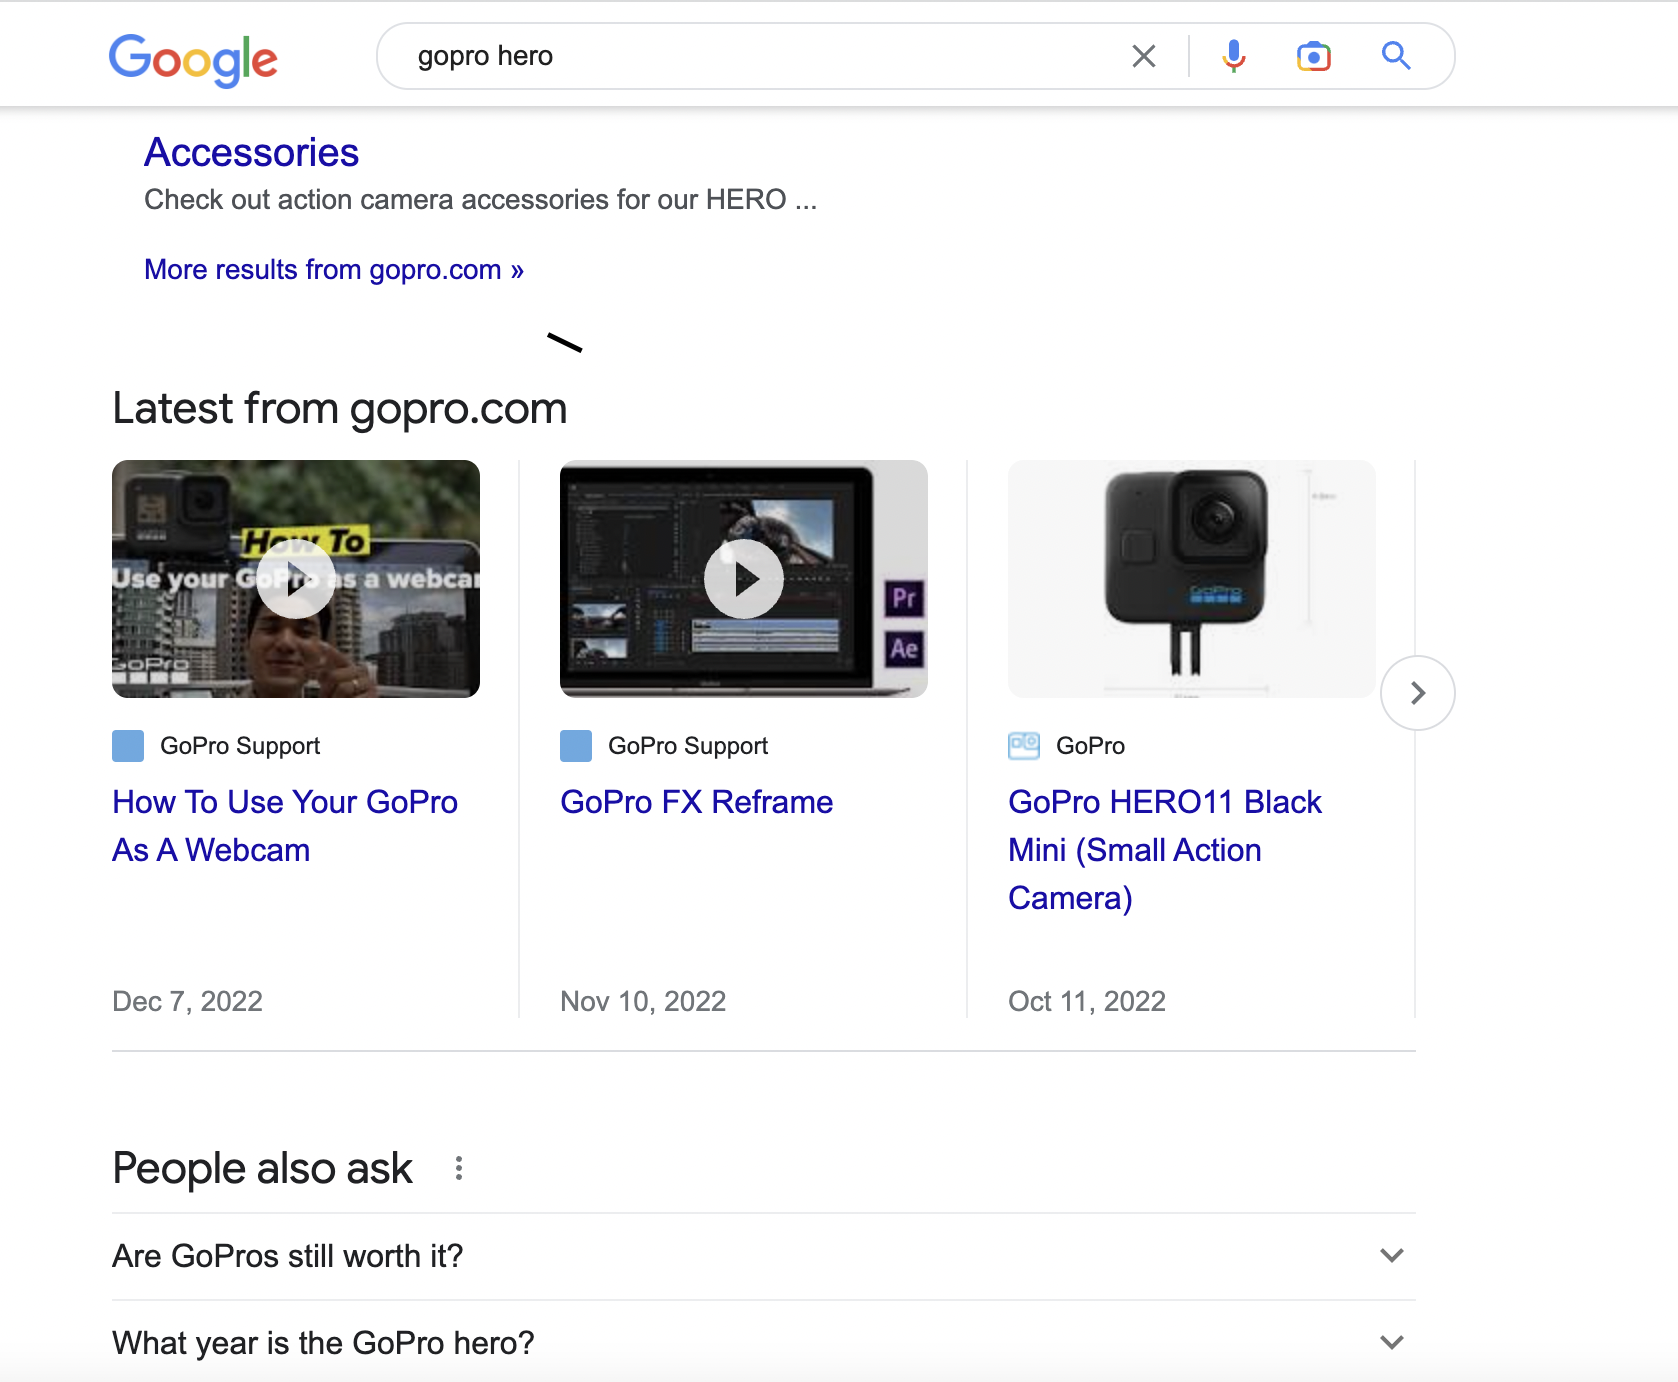Play the webcam how-to video thumbnail
The height and width of the screenshot is (1382, 1678).
point(296,579)
